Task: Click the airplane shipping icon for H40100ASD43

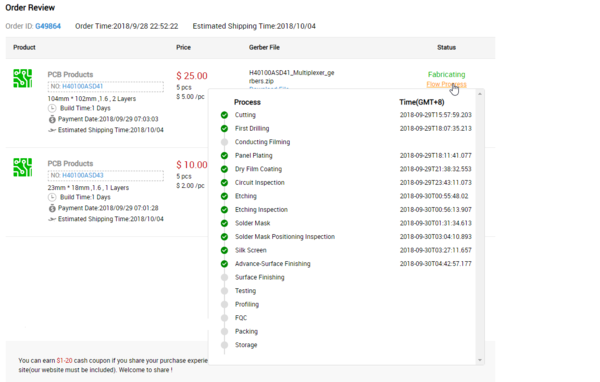Action: 52,219
